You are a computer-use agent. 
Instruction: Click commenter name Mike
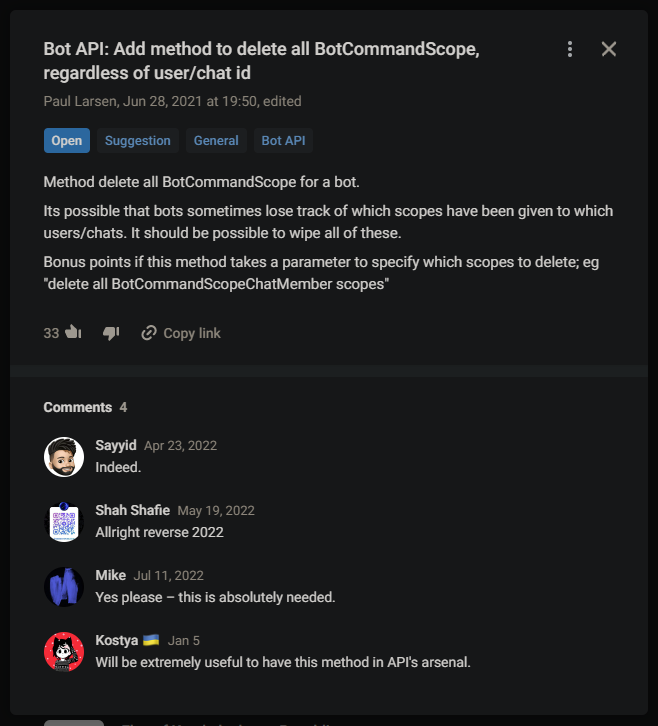[x=111, y=576]
